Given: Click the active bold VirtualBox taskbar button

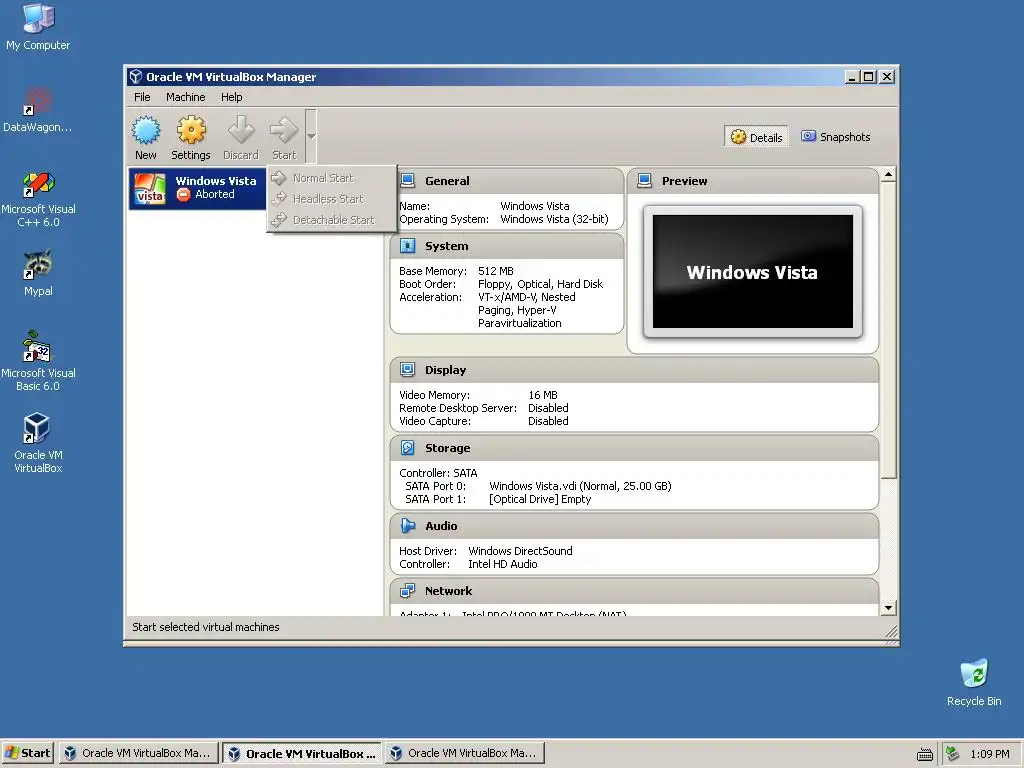Looking at the screenshot, I should pyautogui.click(x=302, y=753).
